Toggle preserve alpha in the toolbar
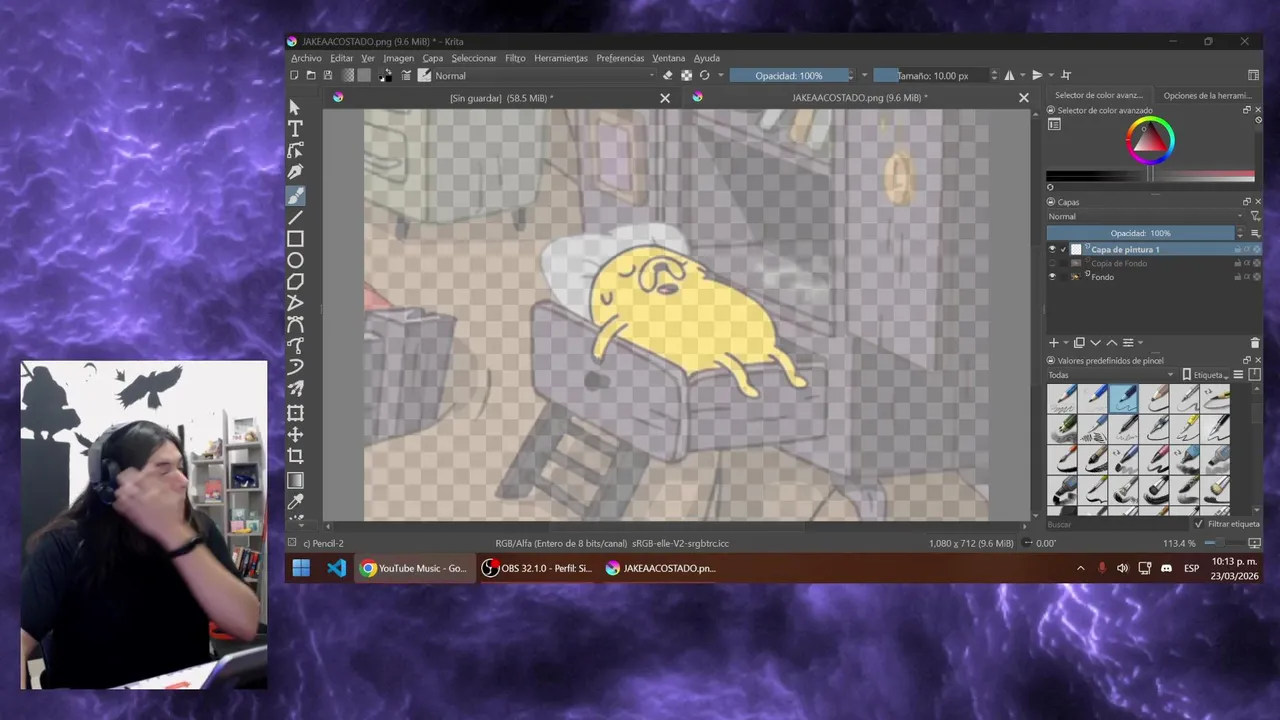 pyautogui.click(x=686, y=75)
